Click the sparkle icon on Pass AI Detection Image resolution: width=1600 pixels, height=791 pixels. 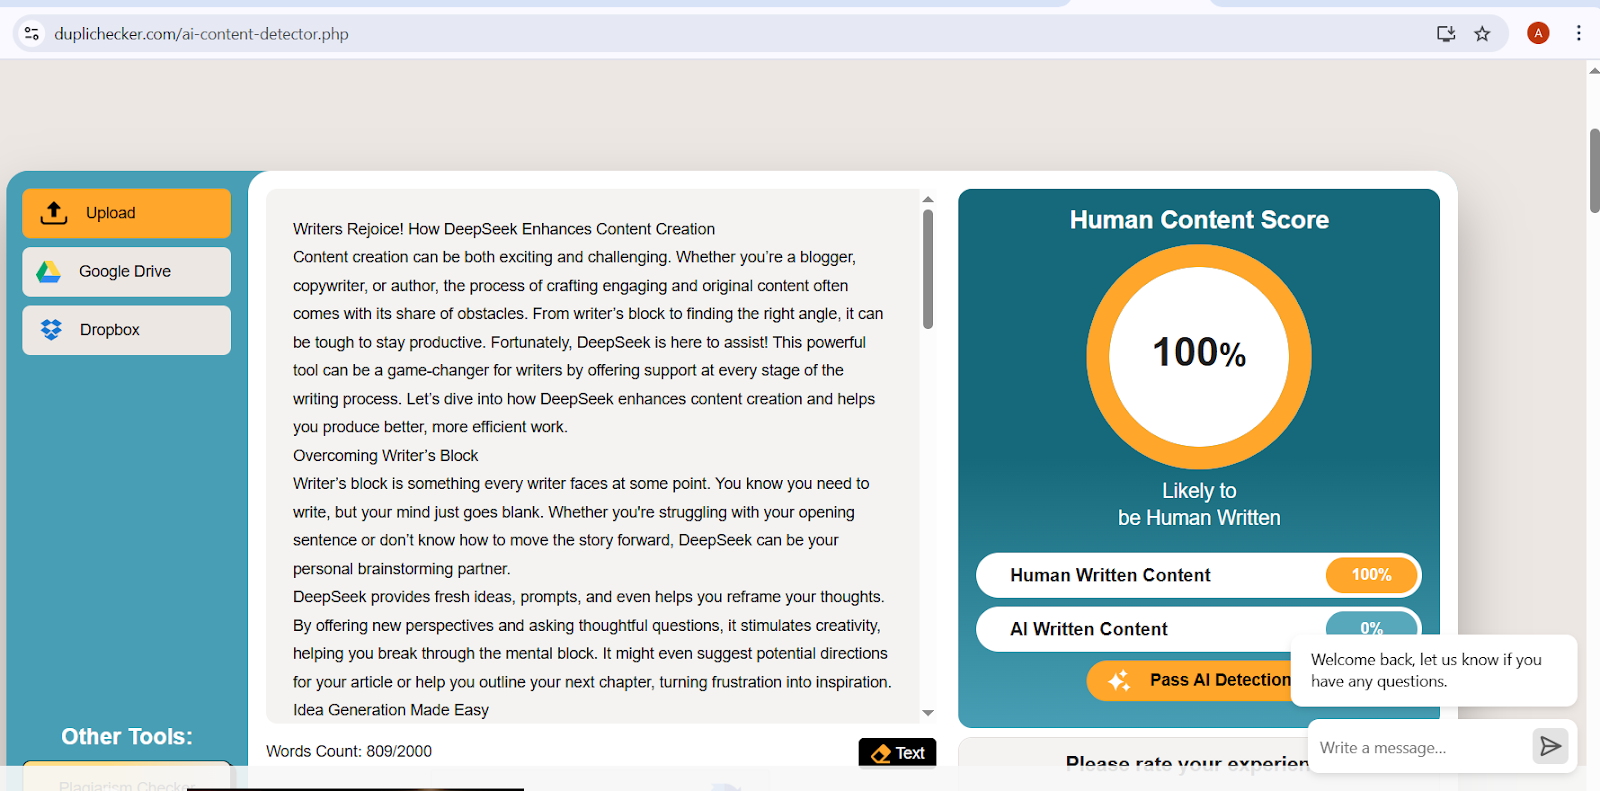[x=1119, y=681]
